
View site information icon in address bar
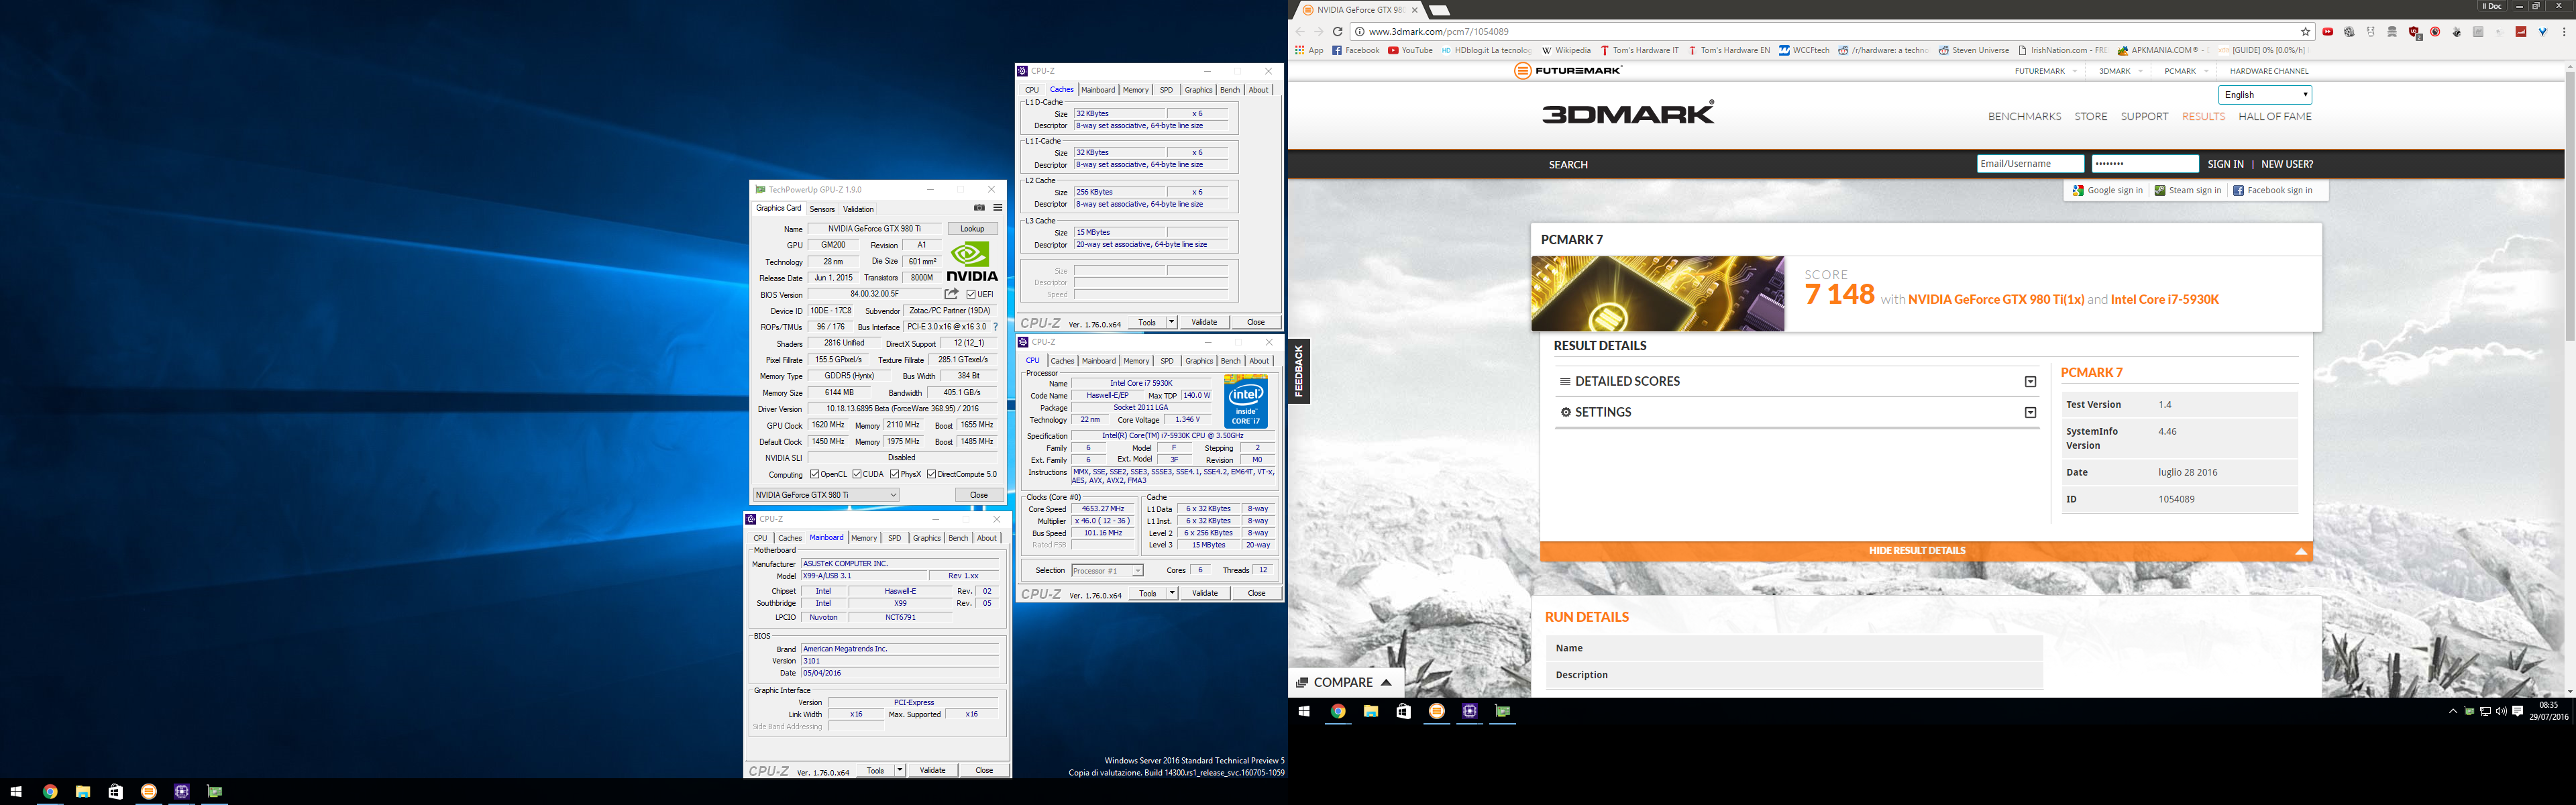[x=1360, y=32]
